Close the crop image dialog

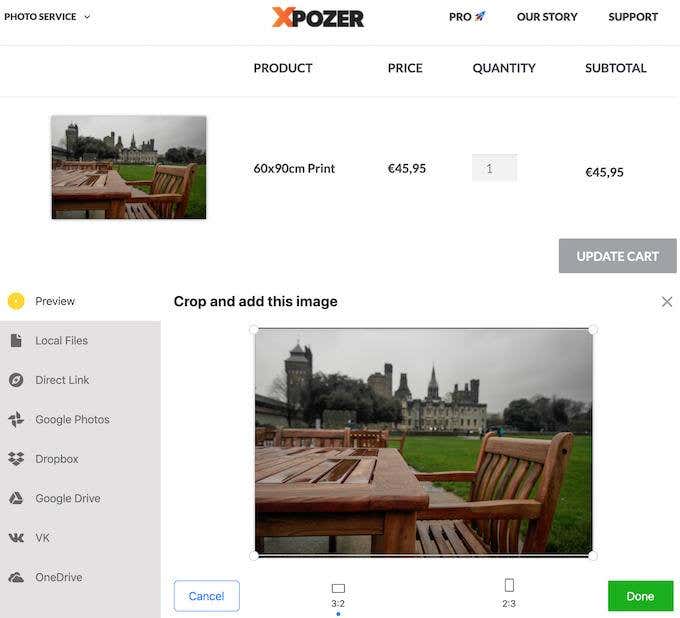click(x=667, y=301)
